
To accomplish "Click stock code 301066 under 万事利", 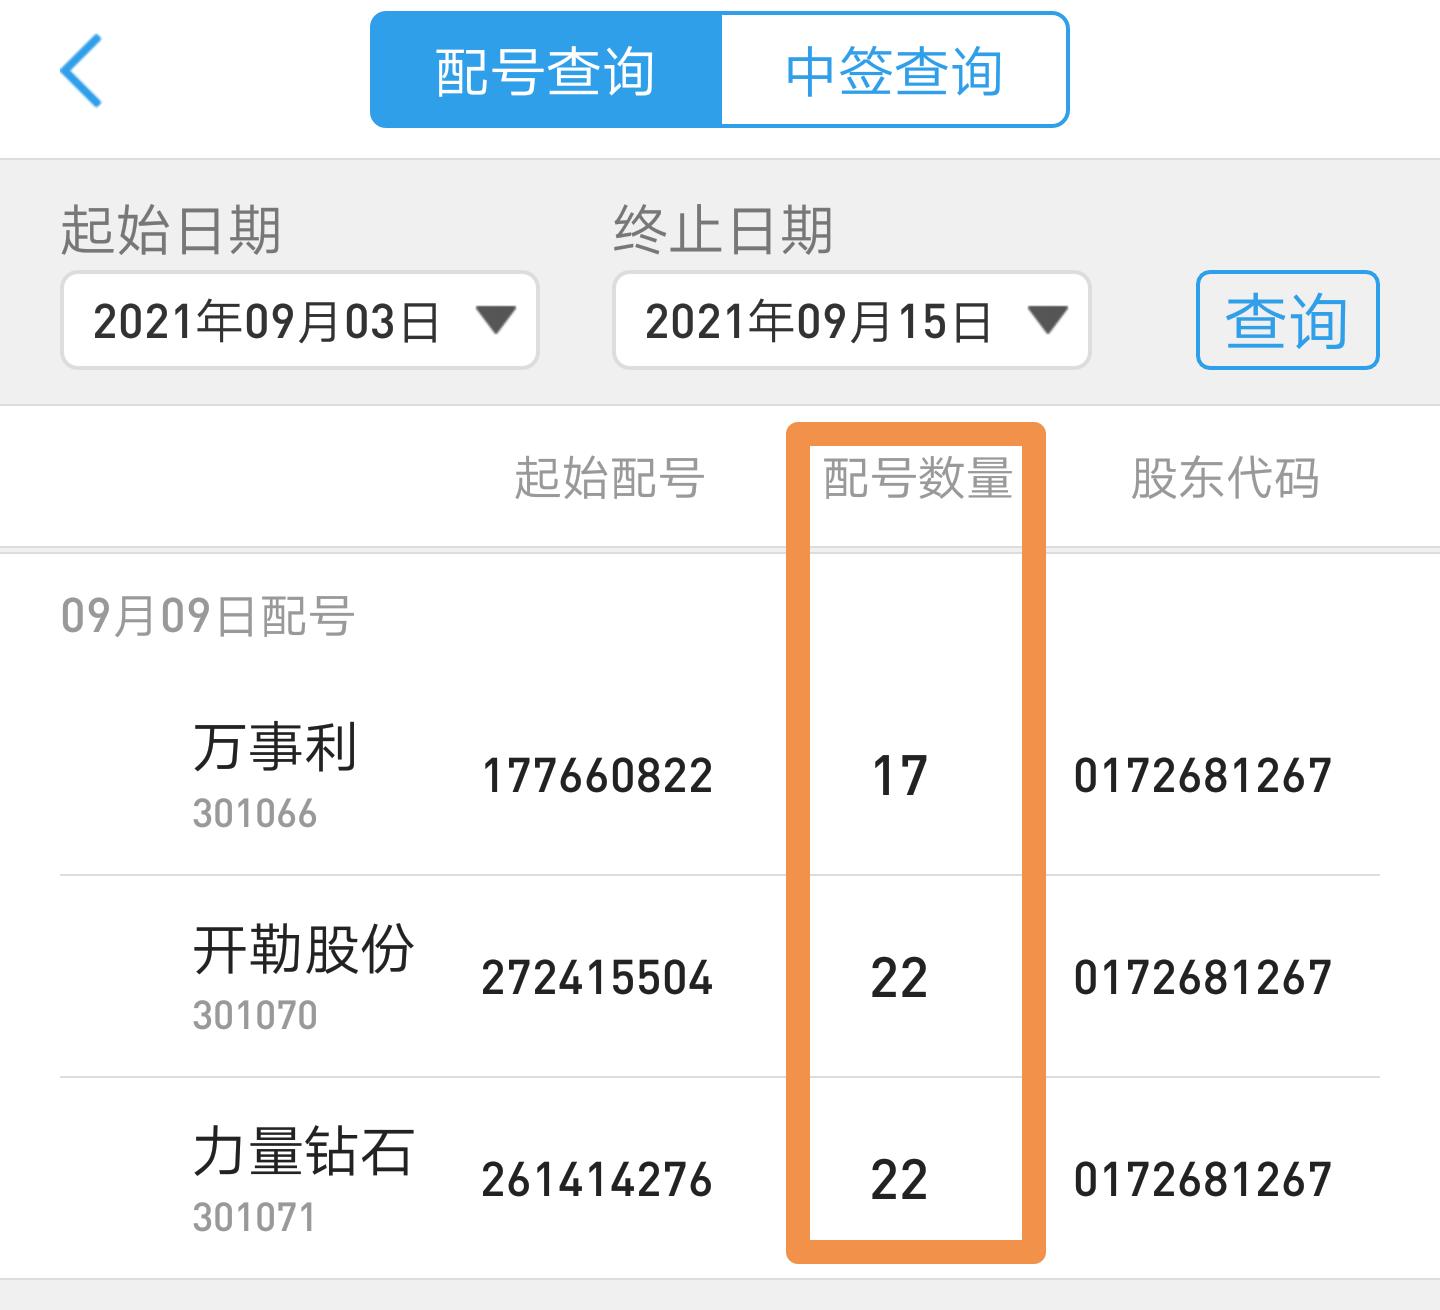I will point(253,815).
